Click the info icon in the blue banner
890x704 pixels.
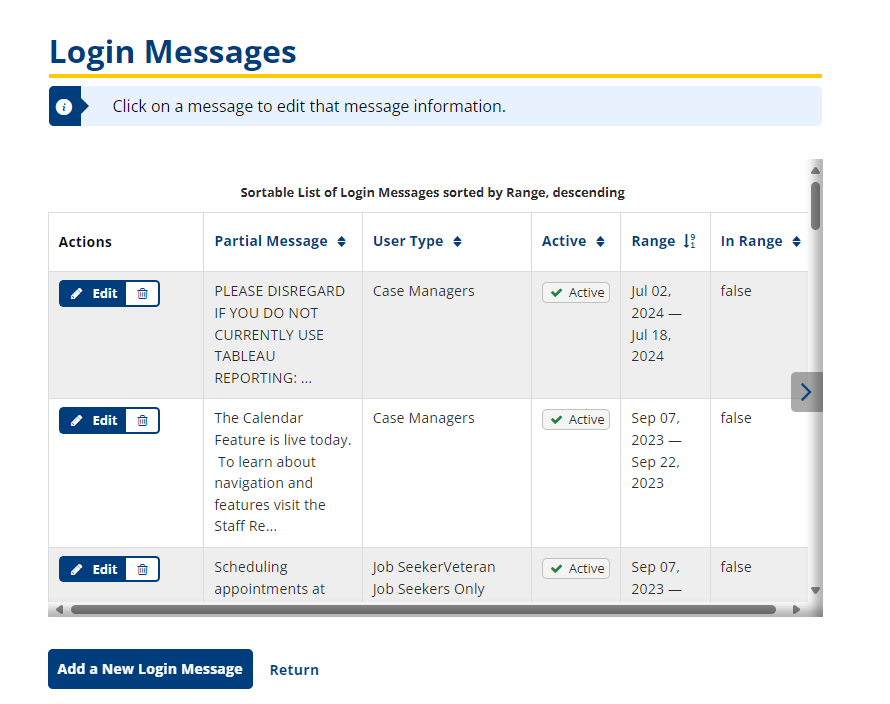point(64,106)
